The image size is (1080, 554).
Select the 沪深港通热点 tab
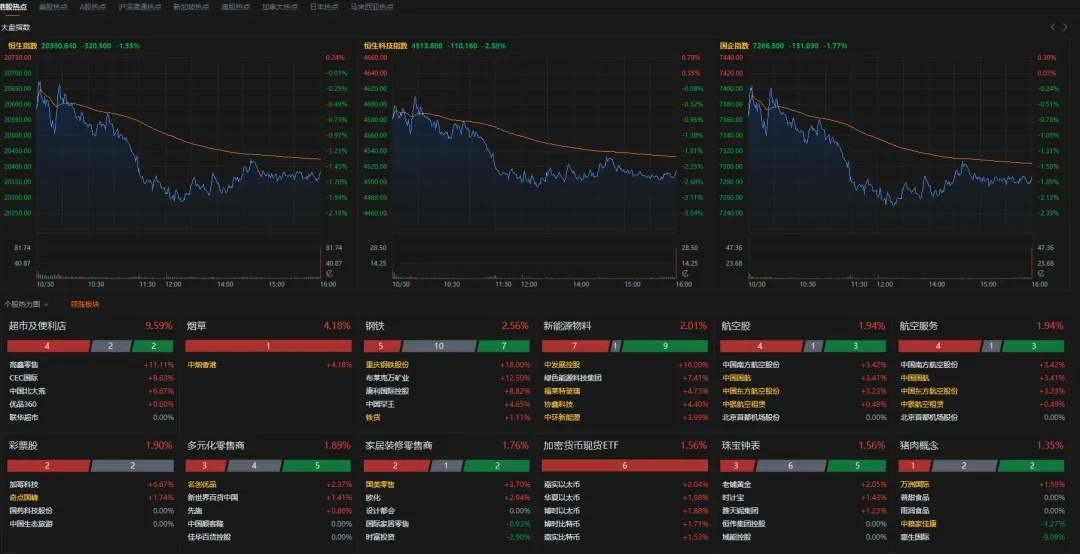click(x=141, y=6)
